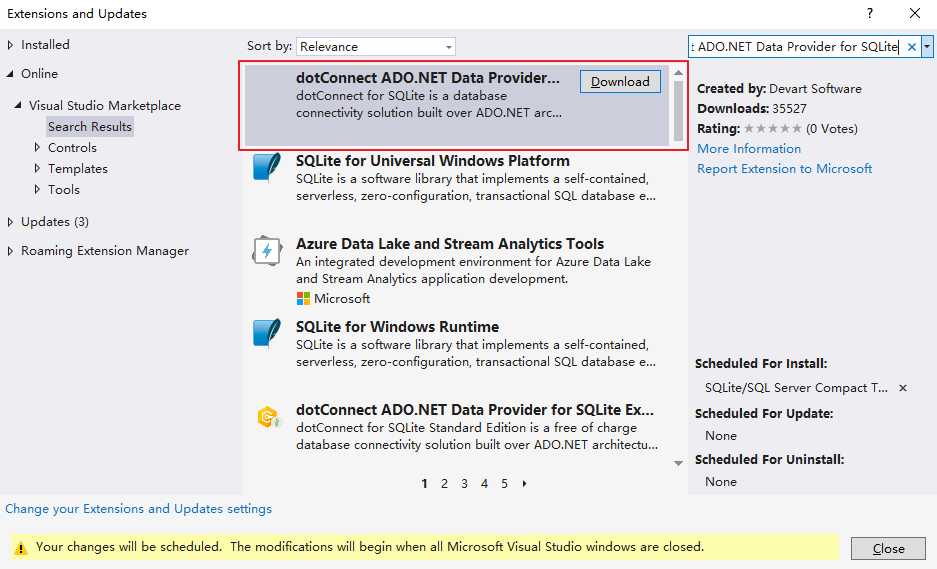Image resolution: width=937 pixels, height=569 pixels.
Task: Click the results list scroll up arrow
Action: click(x=678, y=73)
